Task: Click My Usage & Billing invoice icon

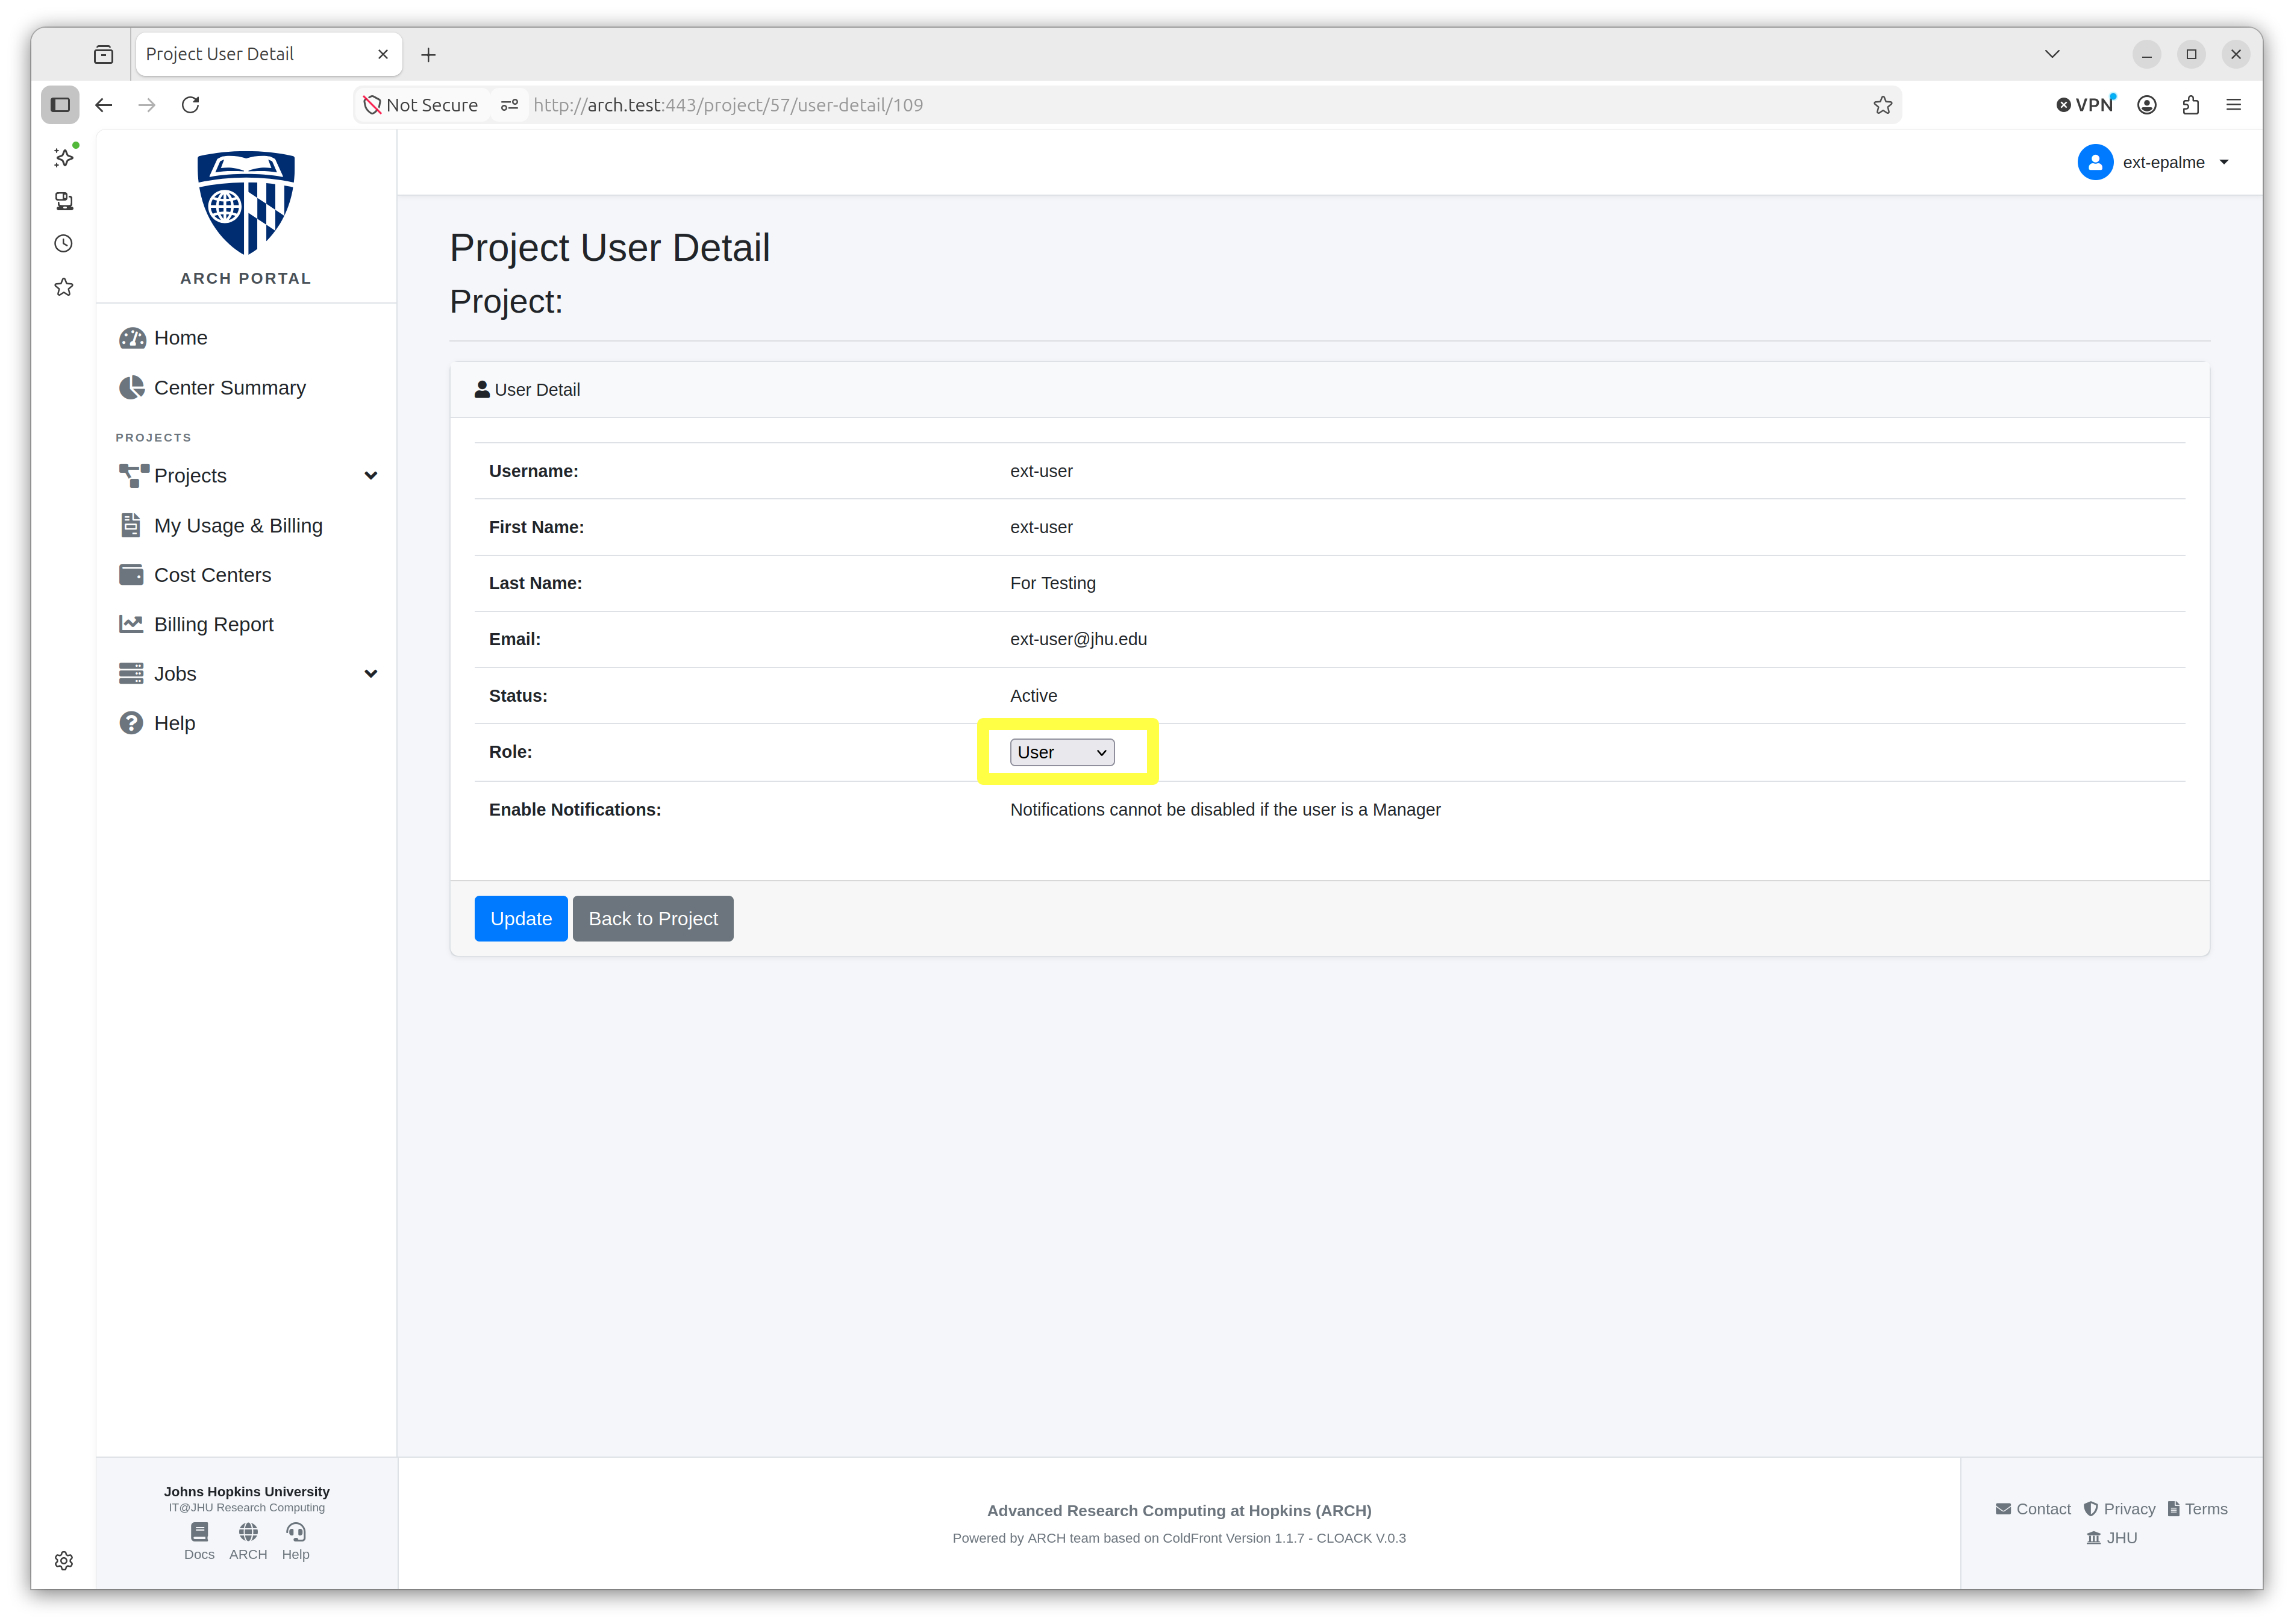Action: 131,525
